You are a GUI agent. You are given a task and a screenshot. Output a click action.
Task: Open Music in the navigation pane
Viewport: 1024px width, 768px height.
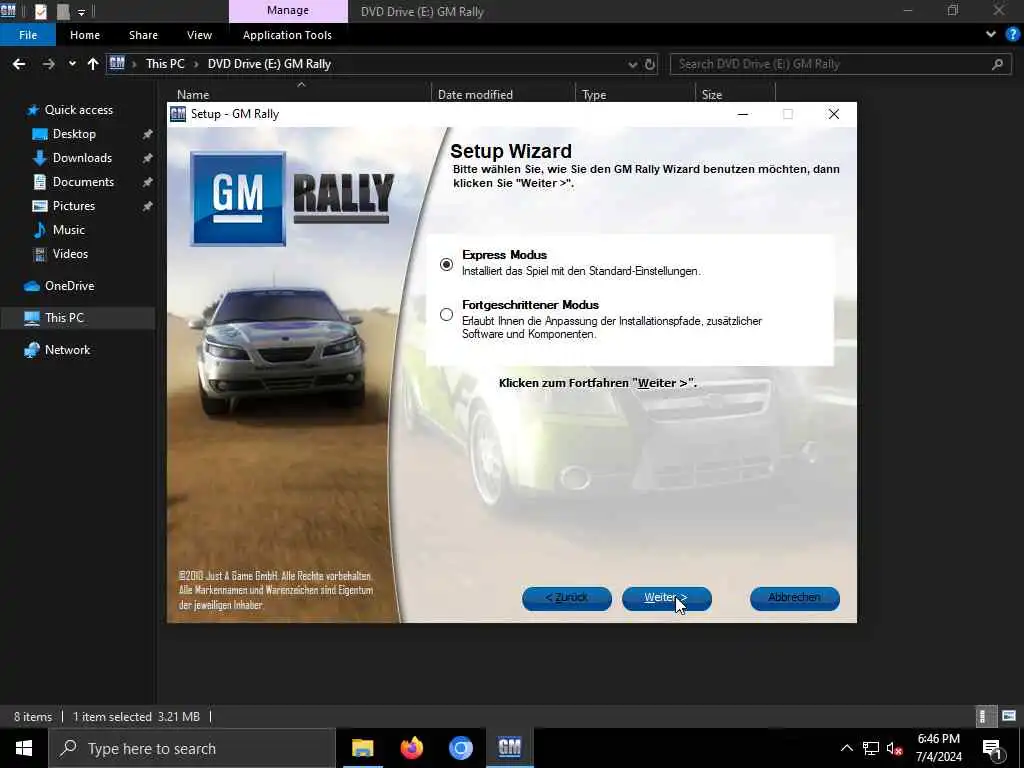point(69,230)
